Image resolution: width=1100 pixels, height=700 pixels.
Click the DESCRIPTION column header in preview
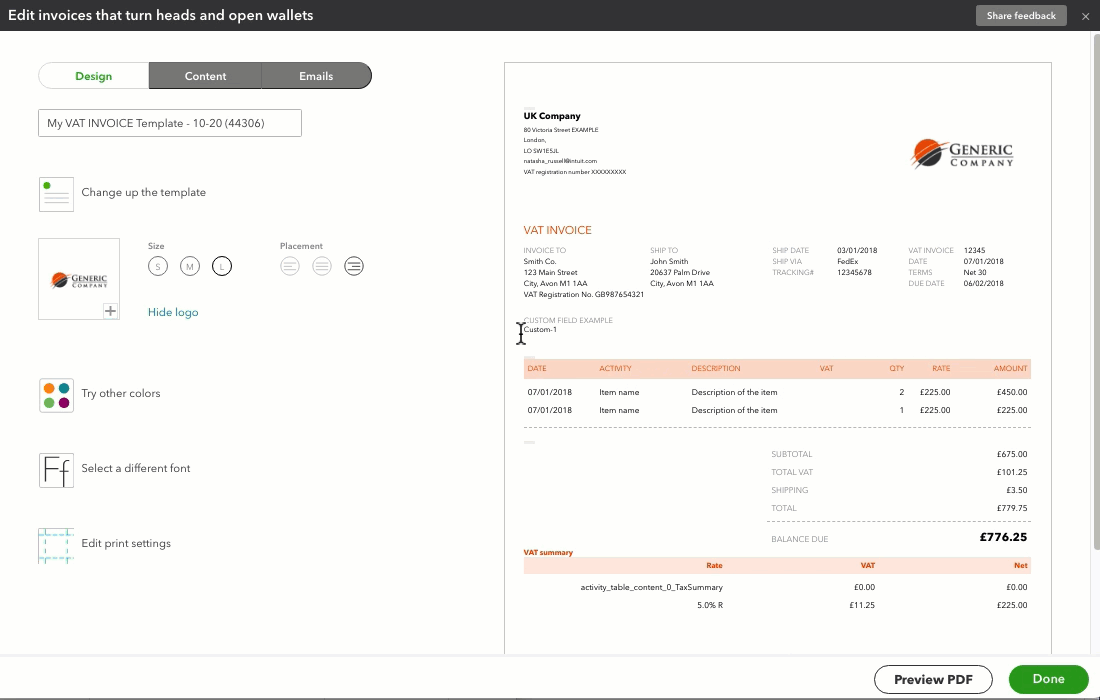(x=716, y=368)
